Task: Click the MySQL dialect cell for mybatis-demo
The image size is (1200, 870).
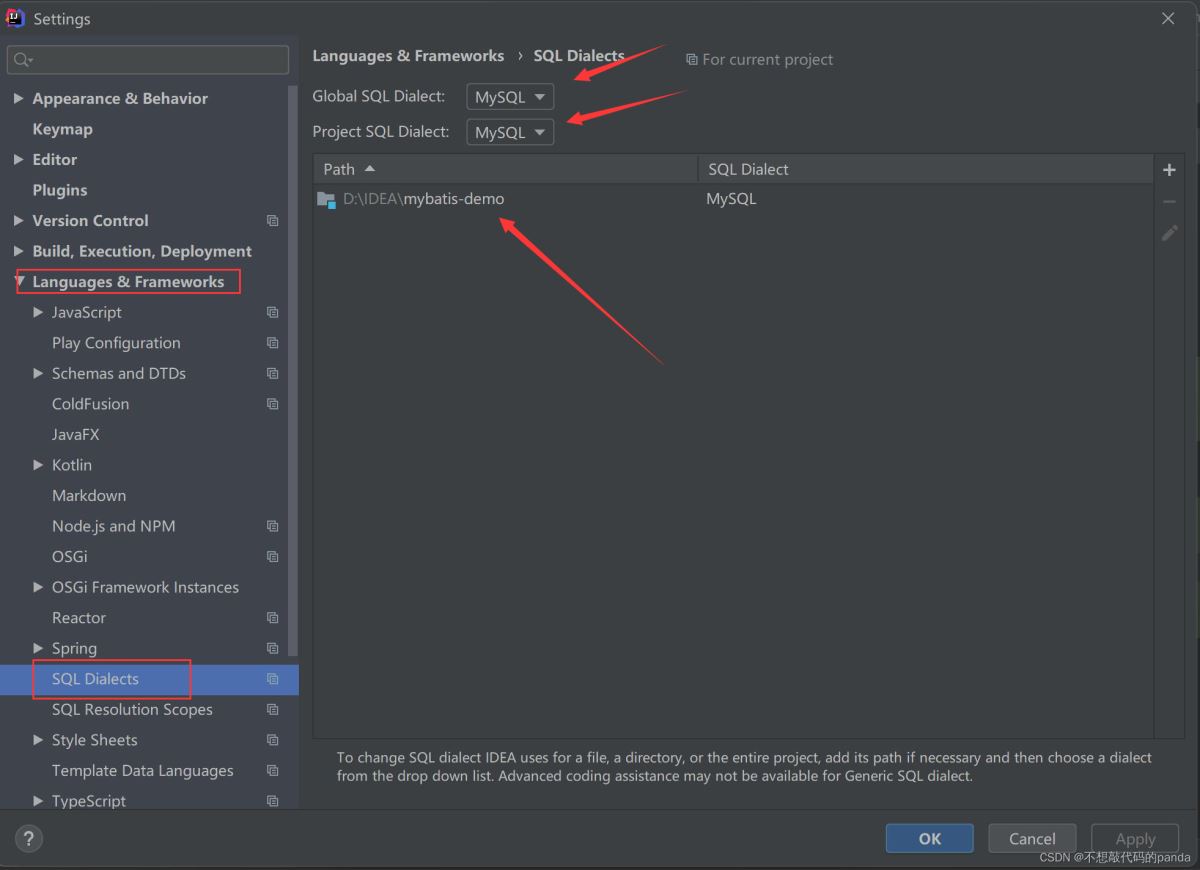Action: pos(731,199)
